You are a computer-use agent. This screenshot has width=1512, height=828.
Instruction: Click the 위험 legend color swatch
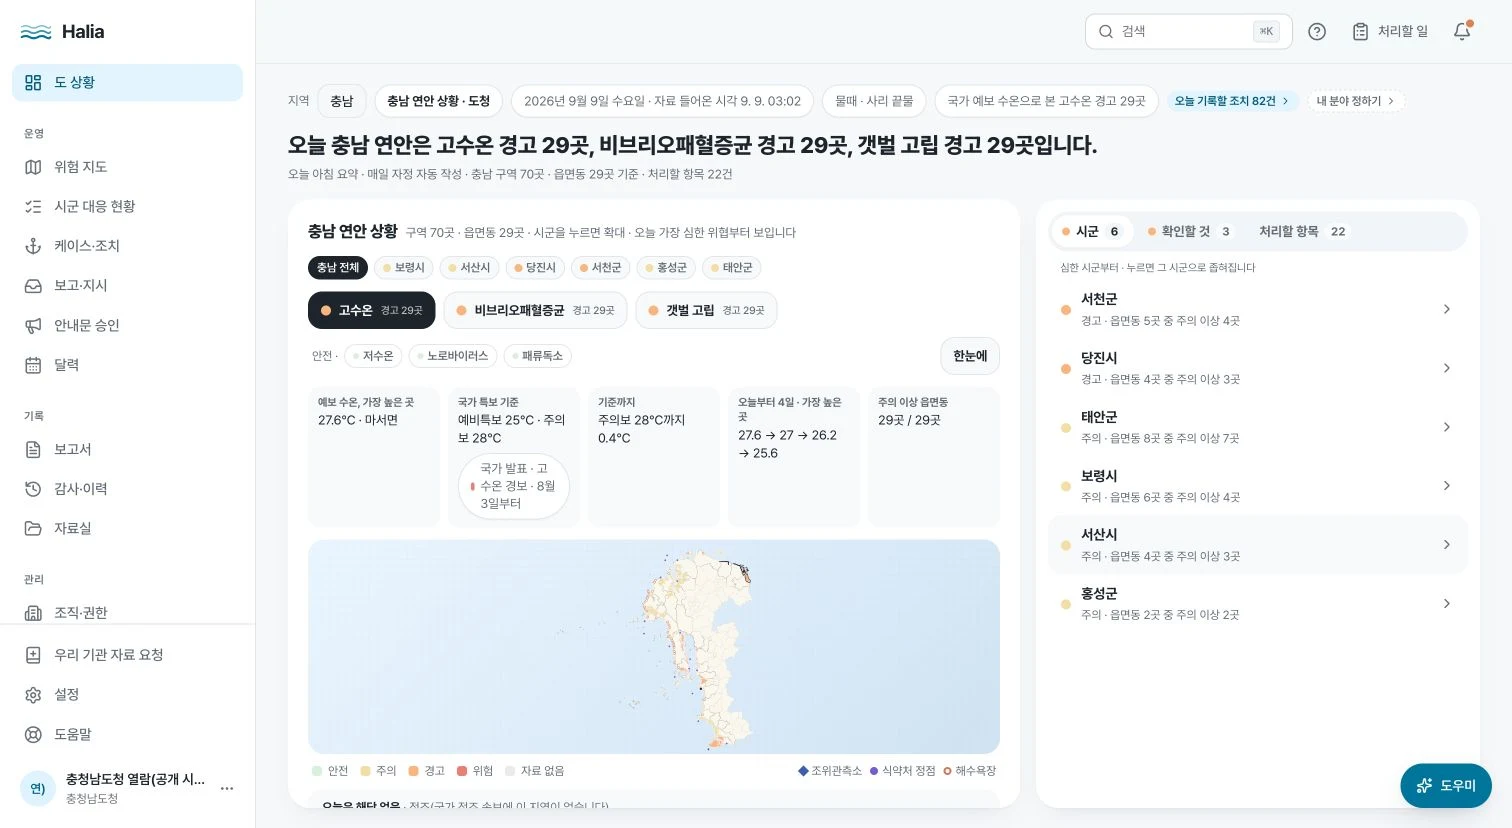click(462, 771)
